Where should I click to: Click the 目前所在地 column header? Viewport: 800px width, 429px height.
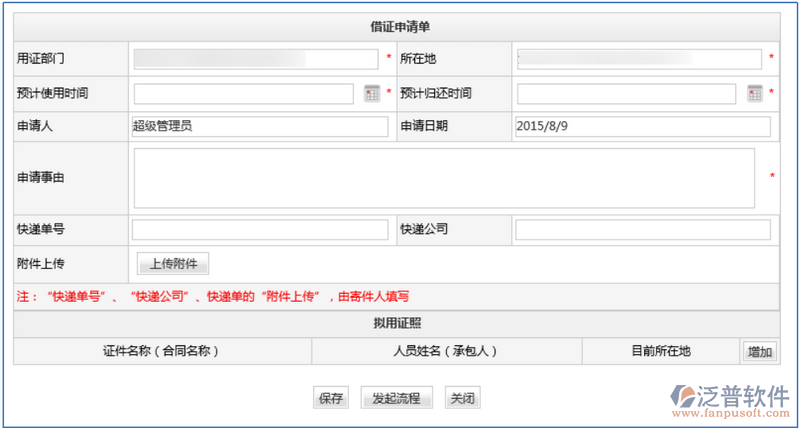click(x=660, y=351)
